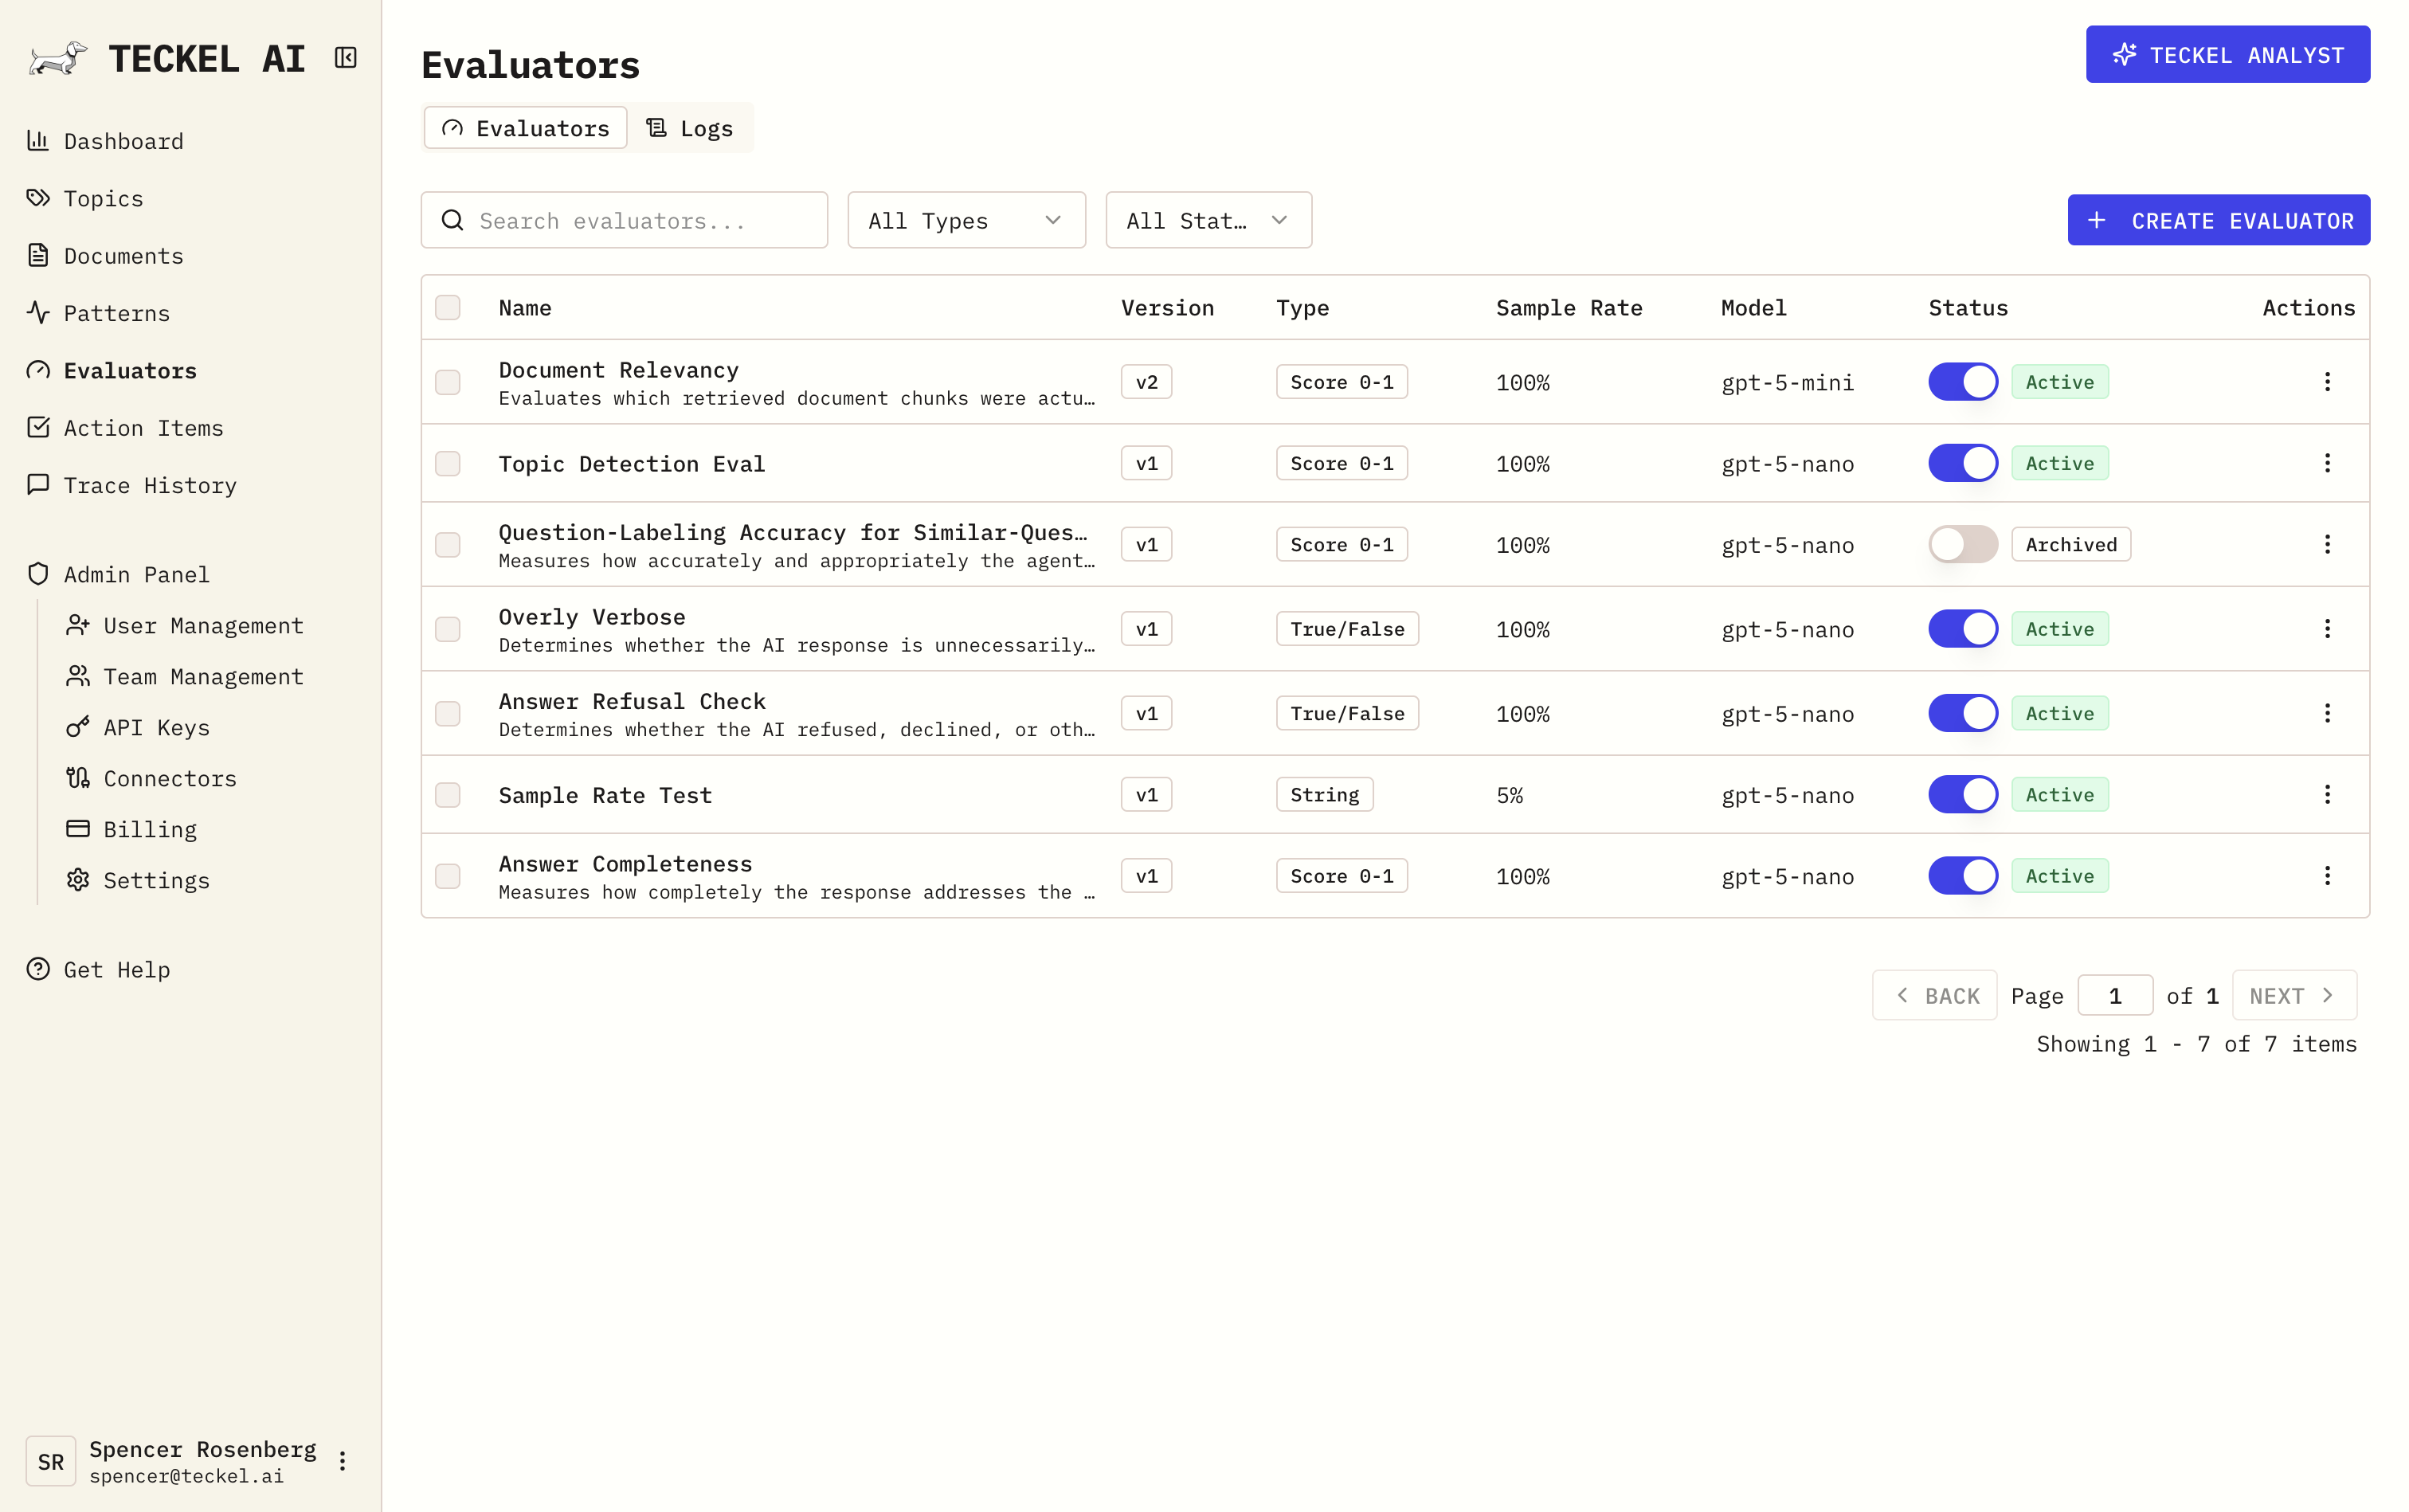2409x1512 pixels.
Task: Open the Dashboard chart icon link
Action: click(38, 141)
